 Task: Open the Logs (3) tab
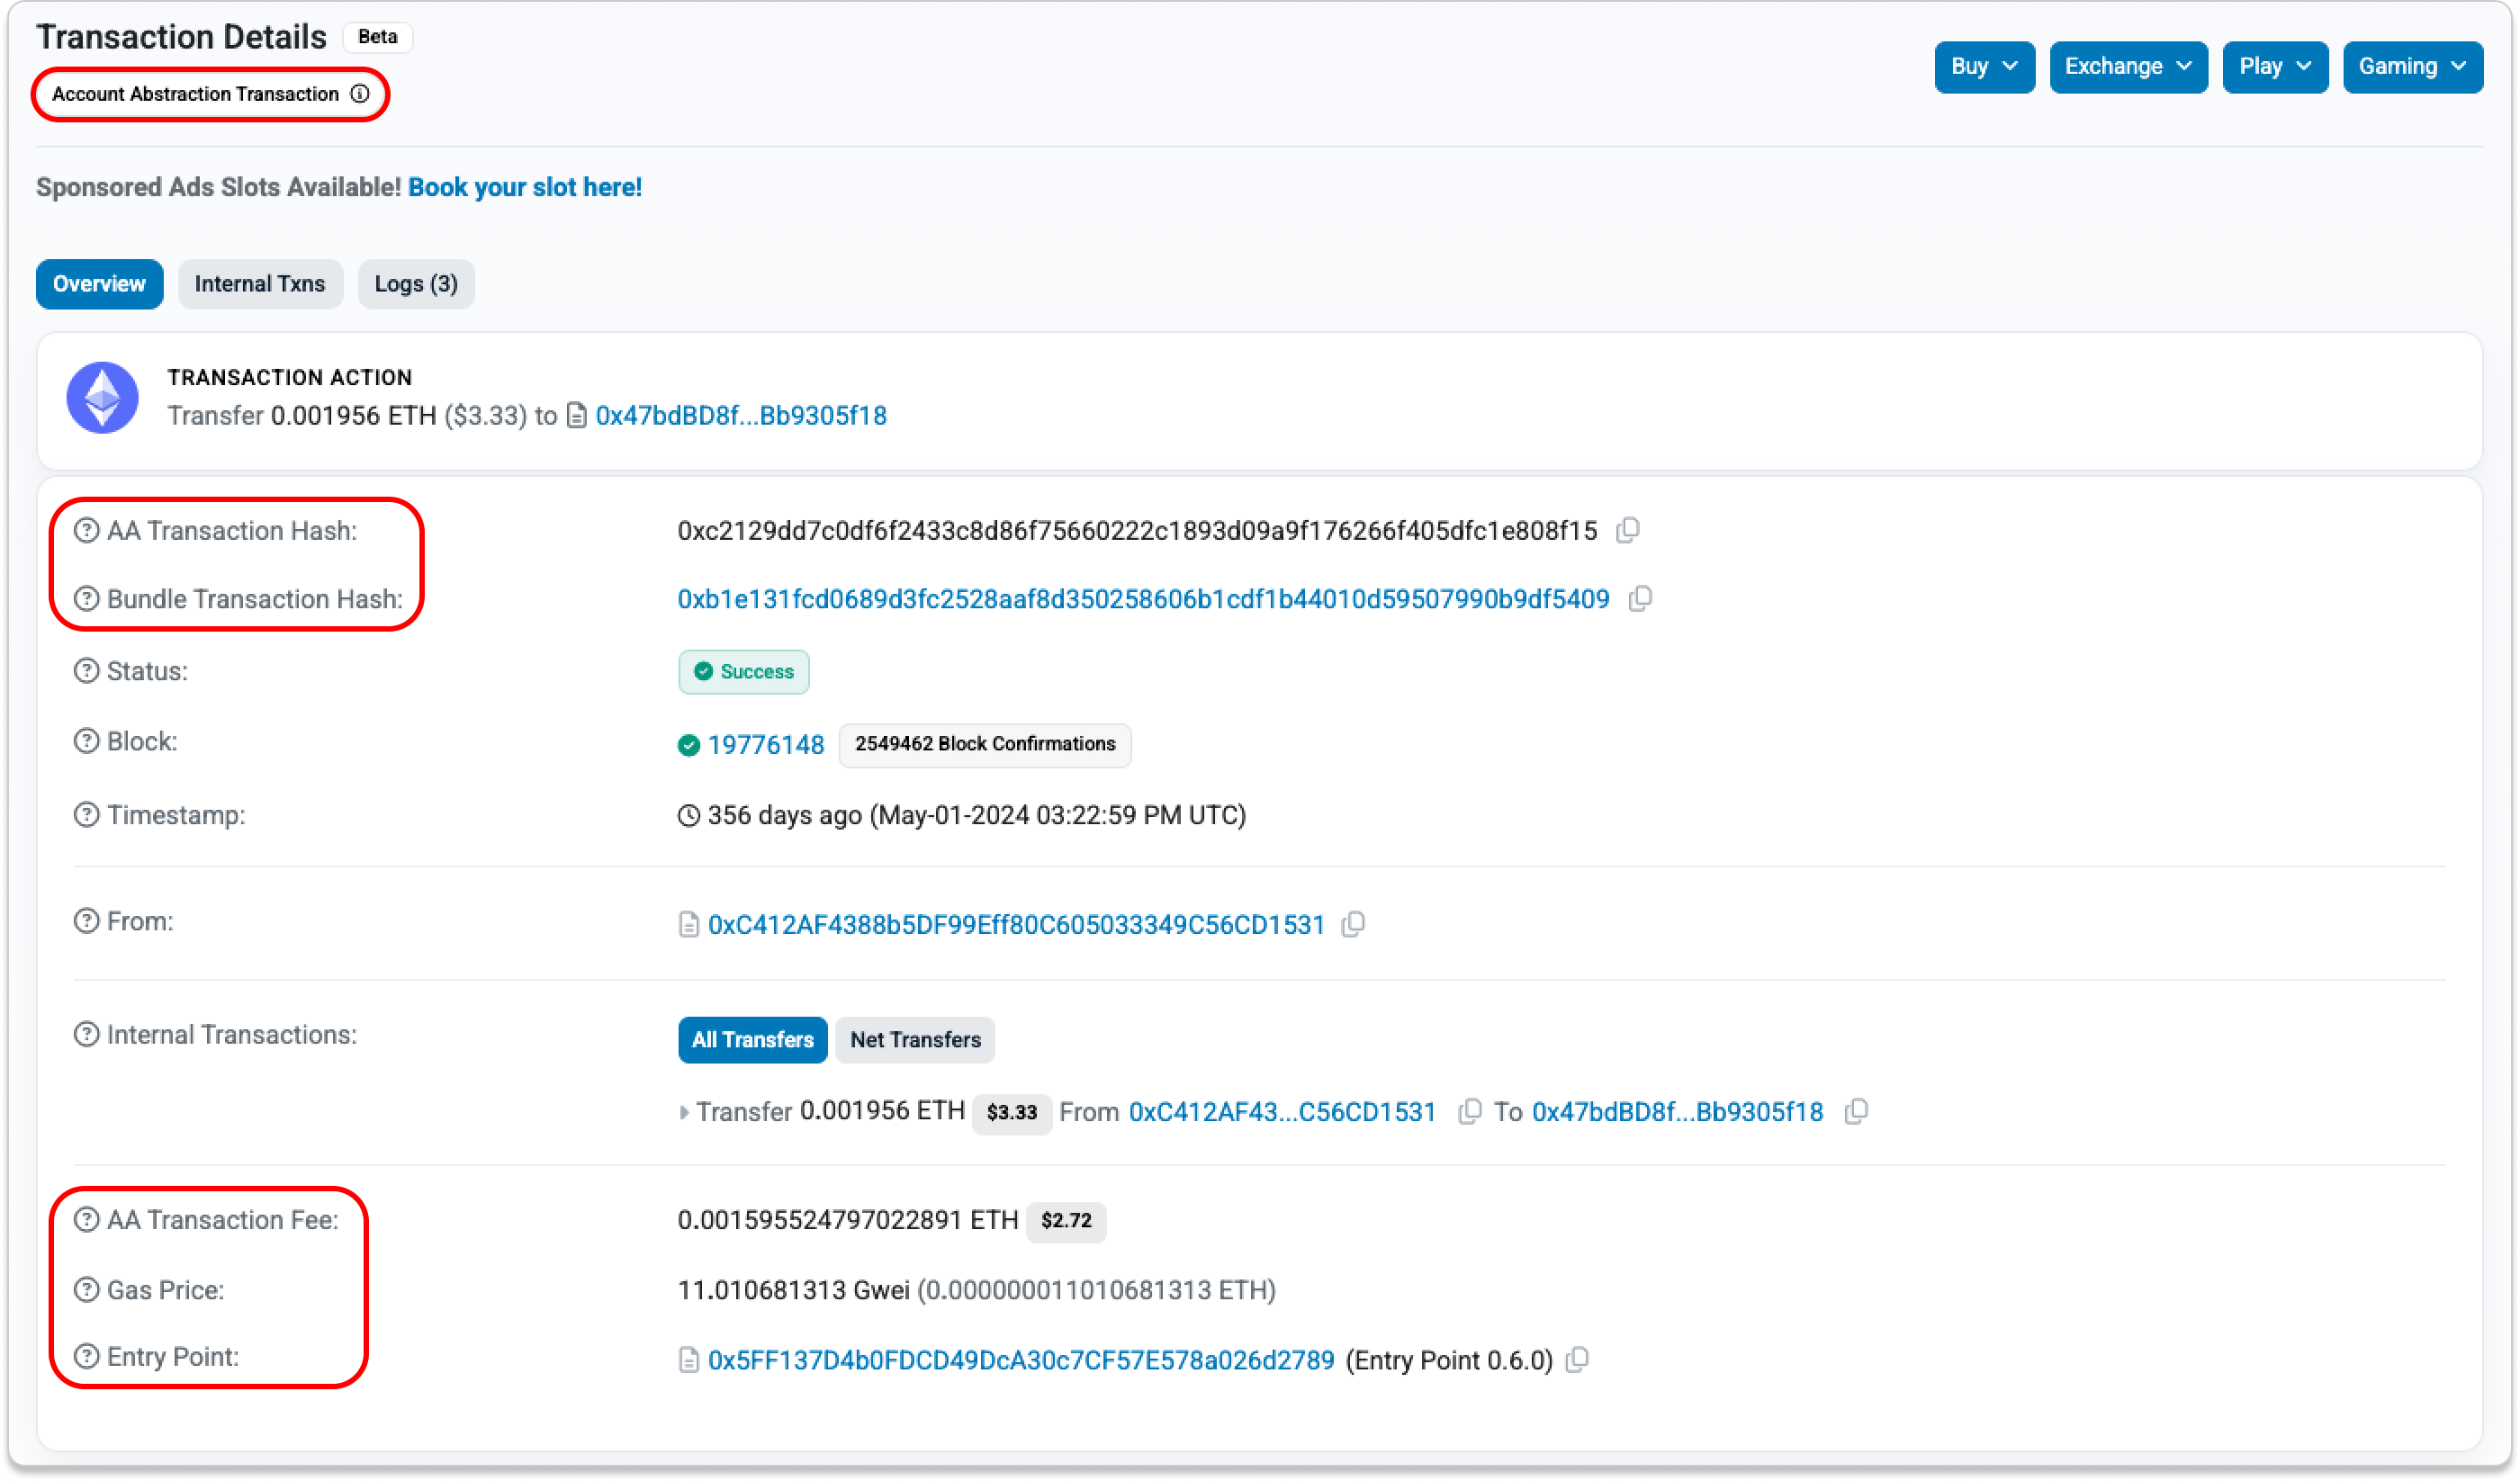click(x=416, y=284)
